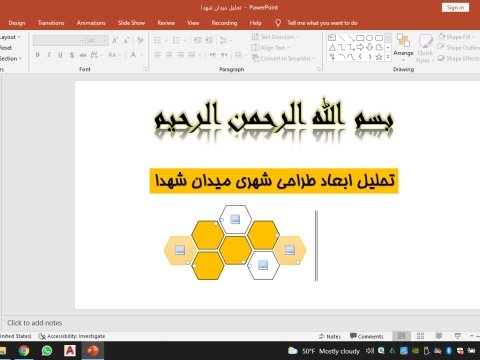Toggle the Notes pane in status bar
Image resolution: width=480 pixels, height=360 pixels.
tap(330, 336)
